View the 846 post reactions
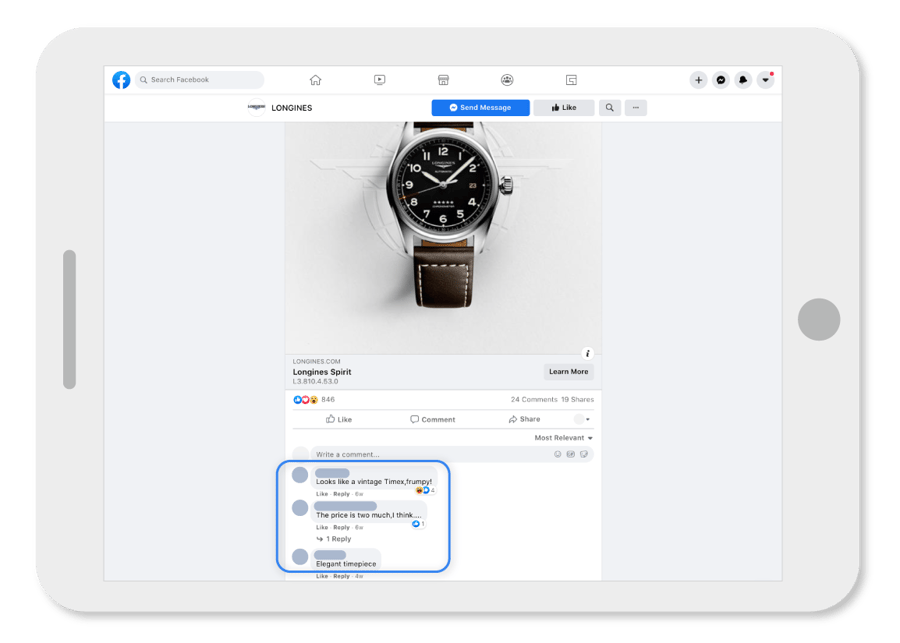 pos(314,400)
